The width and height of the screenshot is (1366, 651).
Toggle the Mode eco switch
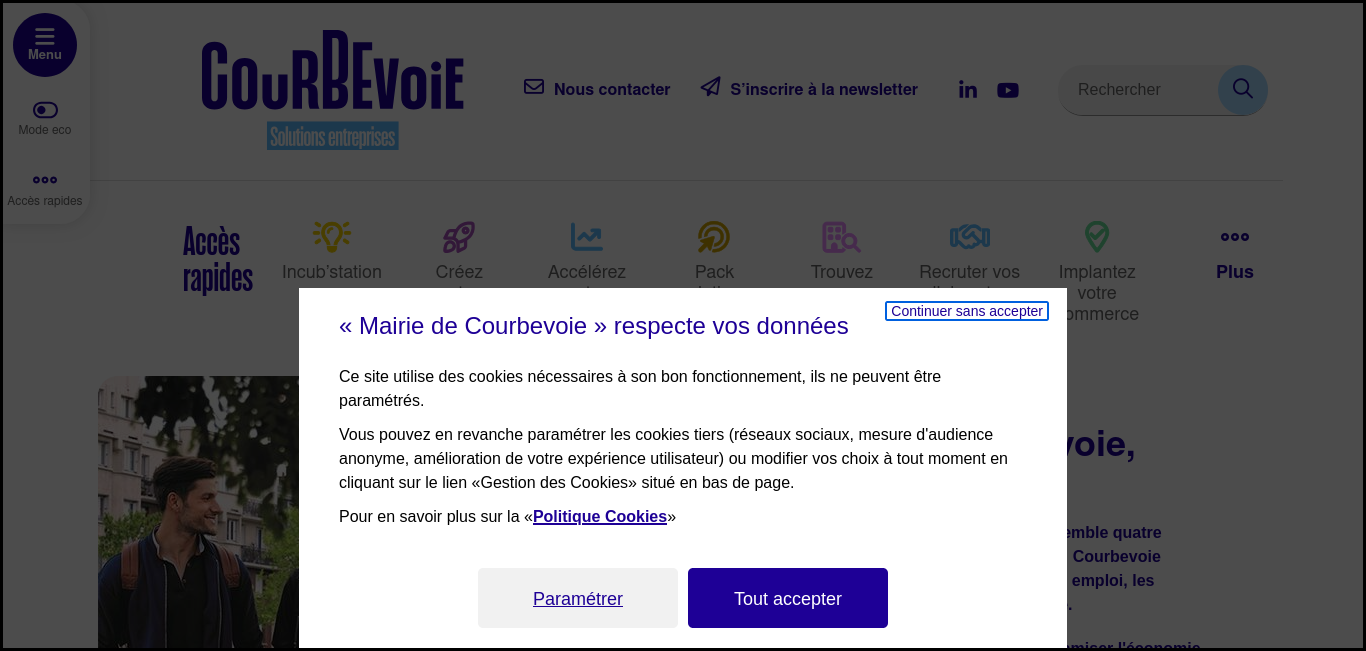tap(45, 110)
